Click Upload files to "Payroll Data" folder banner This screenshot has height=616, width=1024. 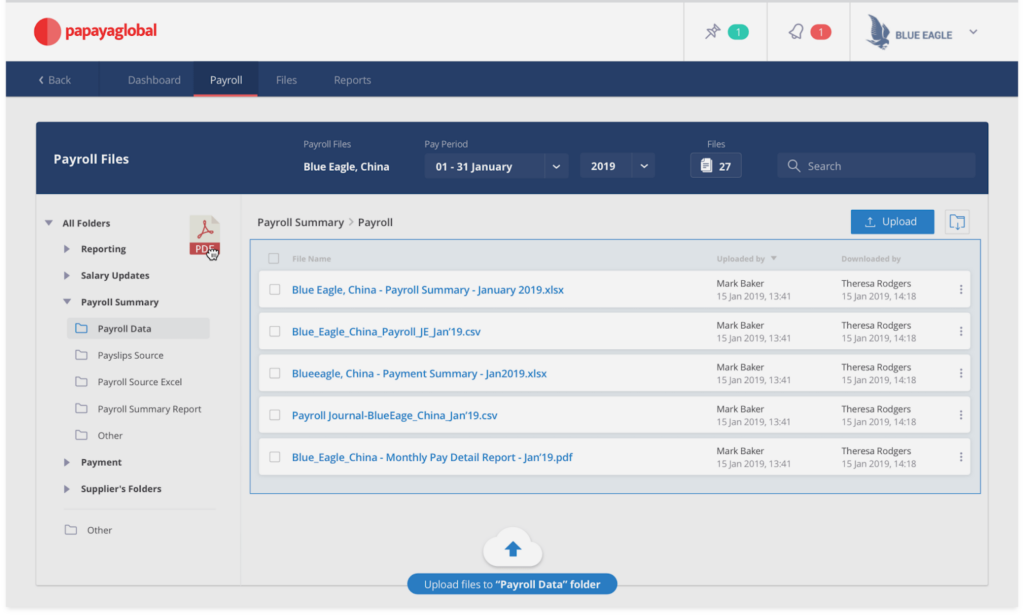(512, 584)
